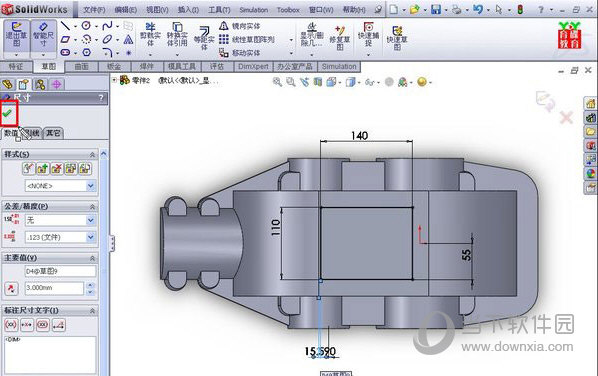
Task: Open the FeatureManager design tree tab
Action: (7, 84)
